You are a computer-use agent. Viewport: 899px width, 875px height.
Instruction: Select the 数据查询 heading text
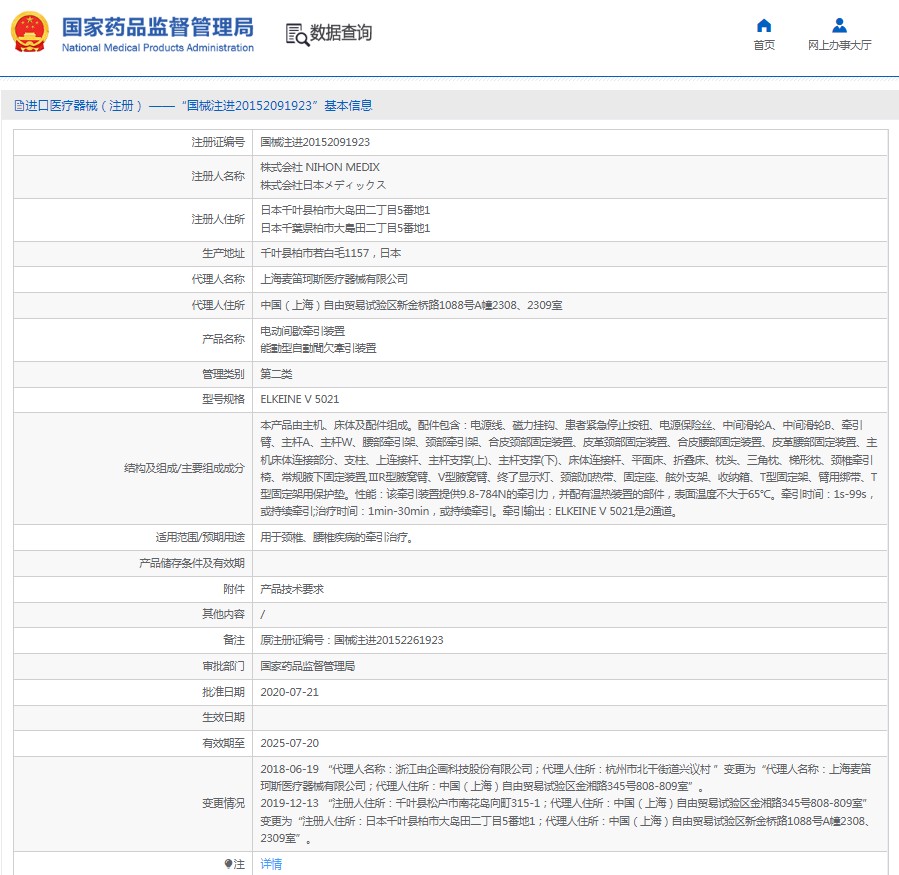(x=341, y=33)
